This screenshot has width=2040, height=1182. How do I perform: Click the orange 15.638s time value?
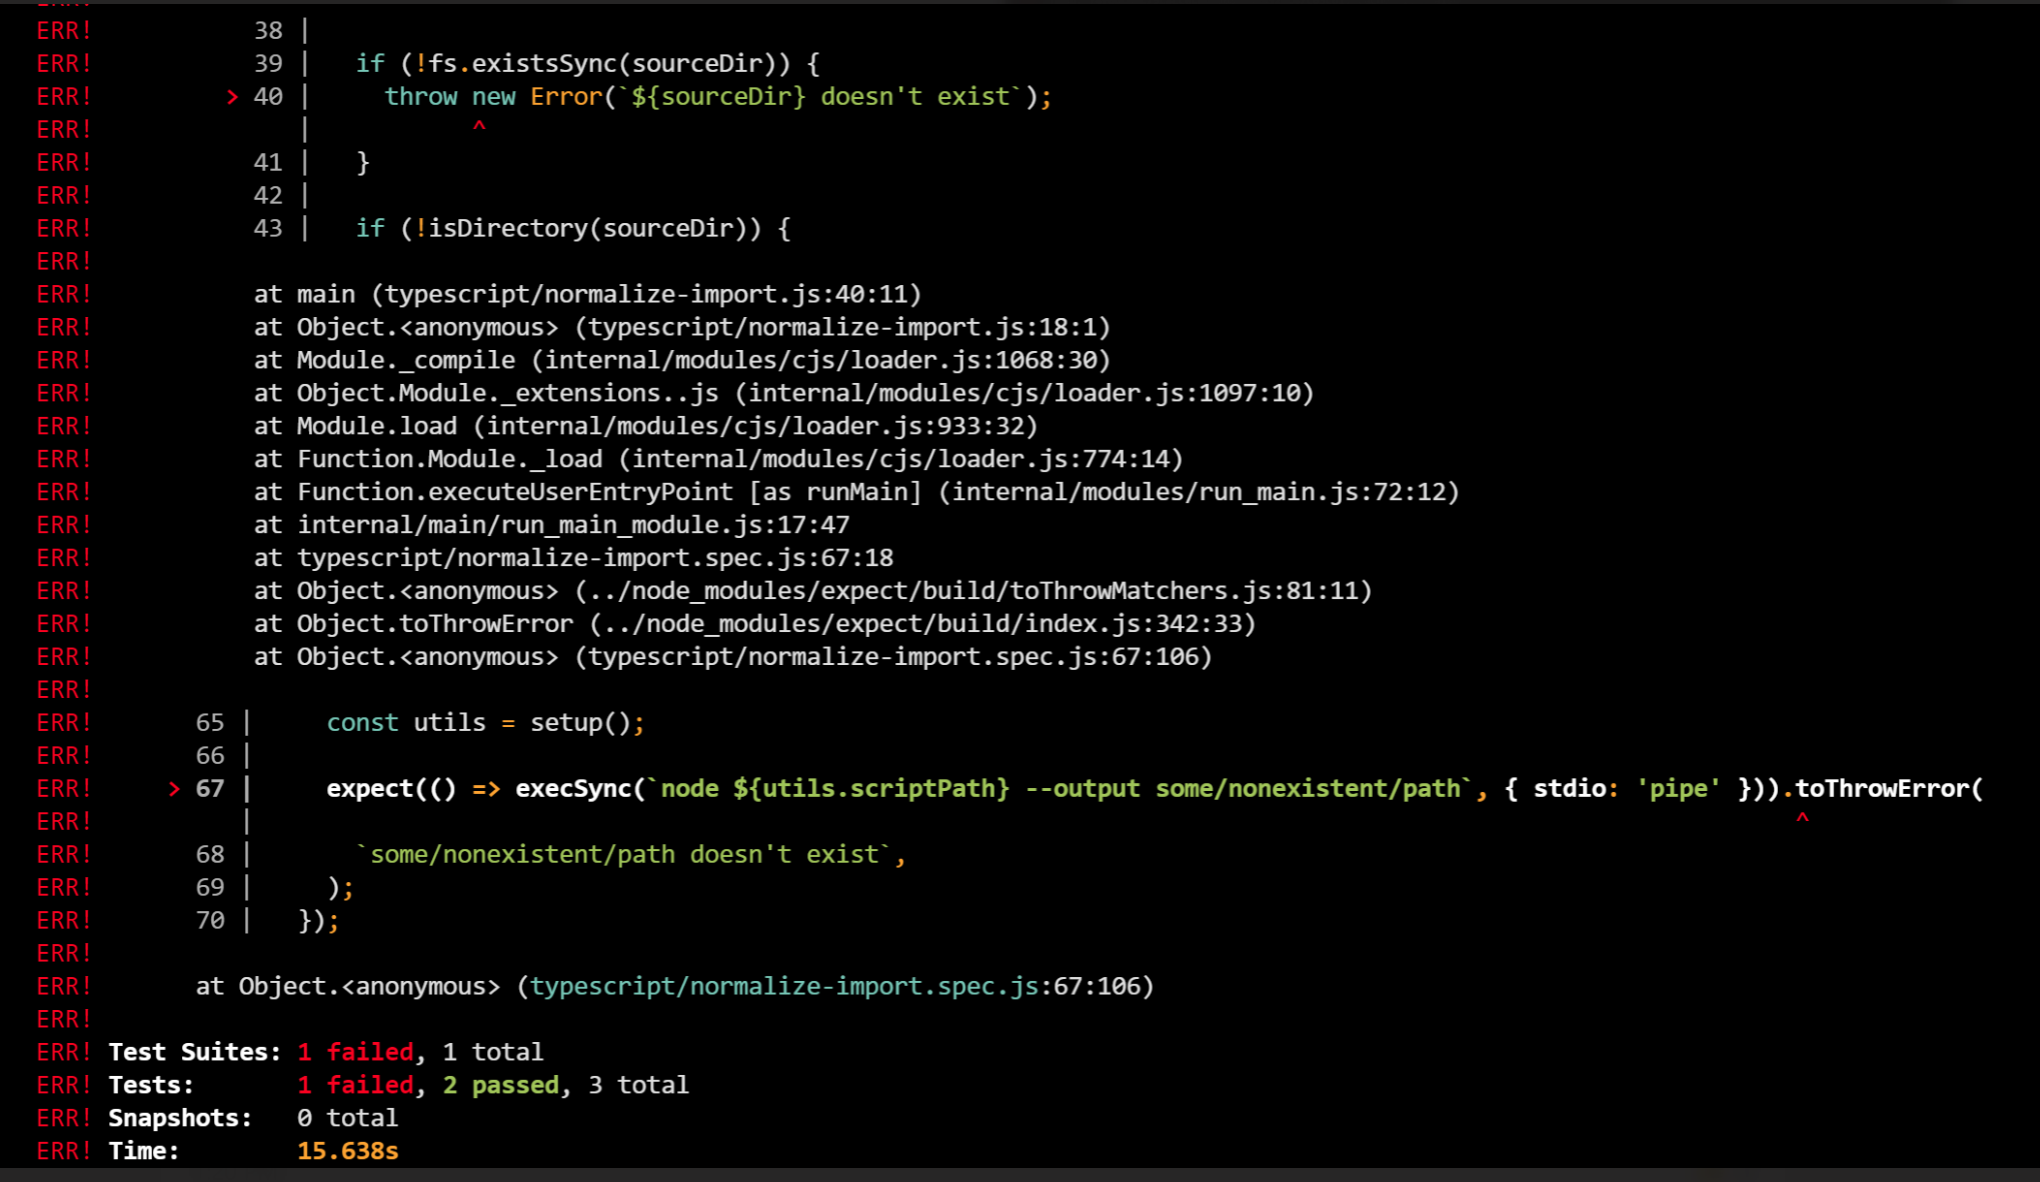click(347, 1151)
